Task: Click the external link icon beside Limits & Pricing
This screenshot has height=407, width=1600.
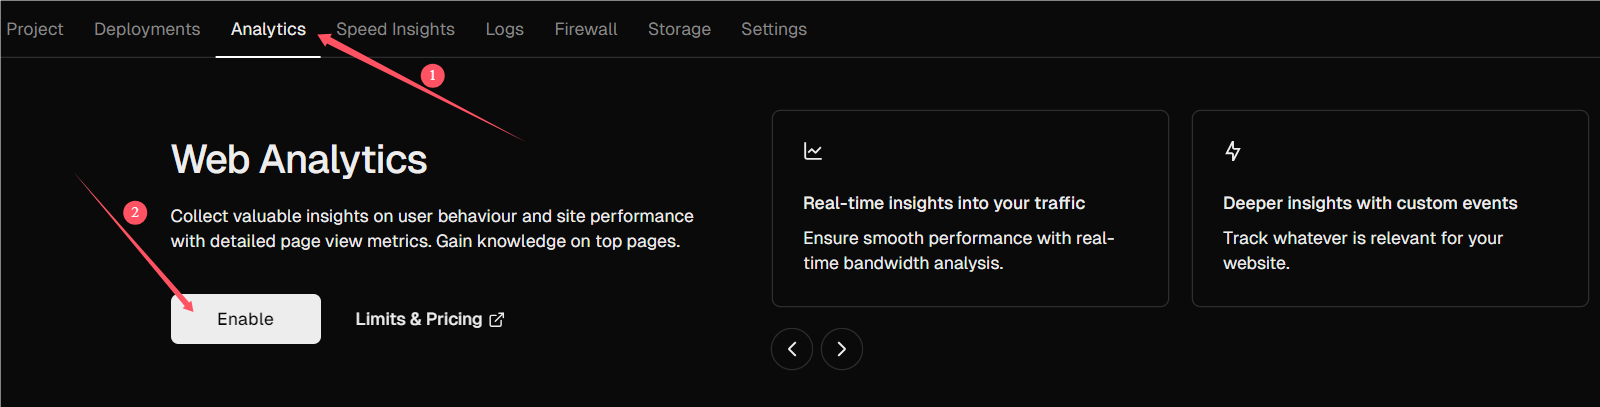Action: (497, 319)
